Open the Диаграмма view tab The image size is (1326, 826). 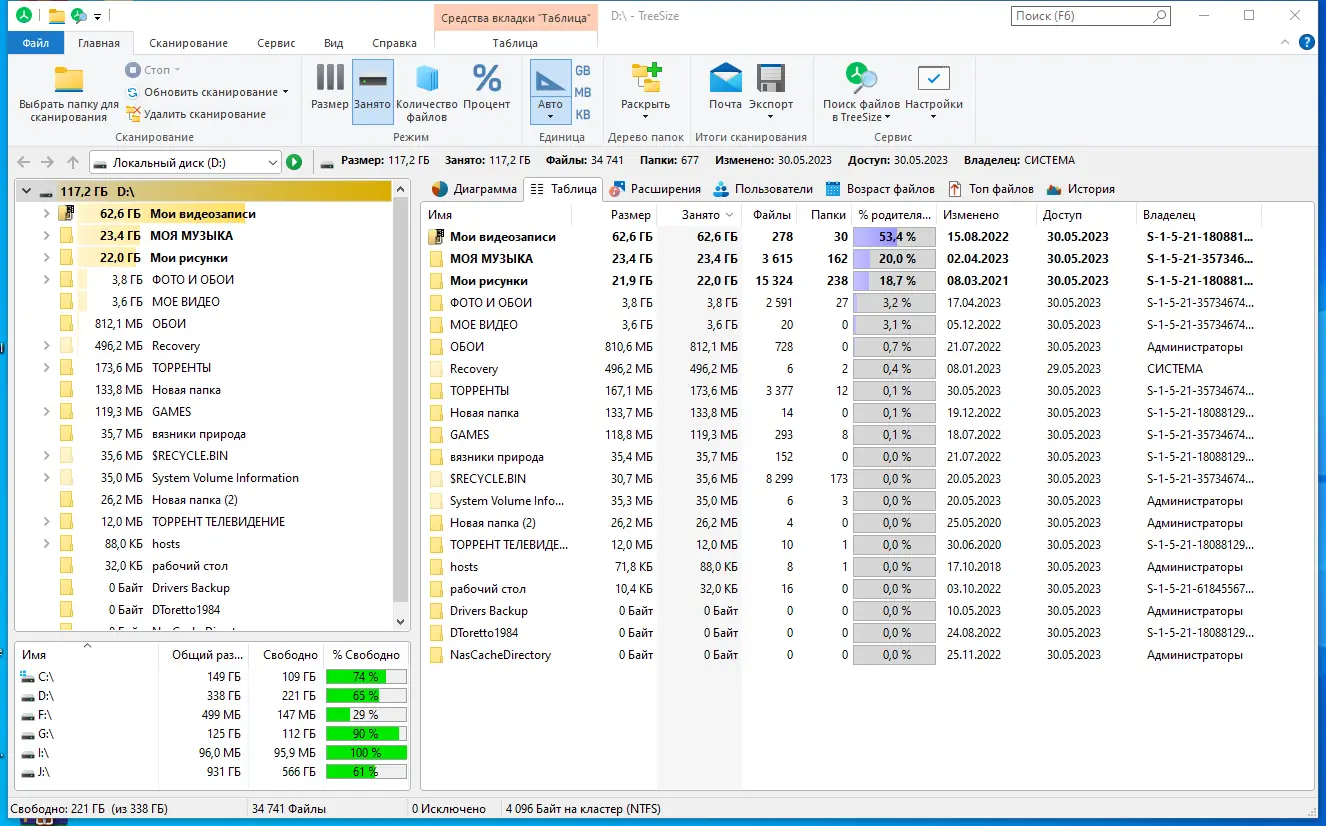[x=474, y=189]
